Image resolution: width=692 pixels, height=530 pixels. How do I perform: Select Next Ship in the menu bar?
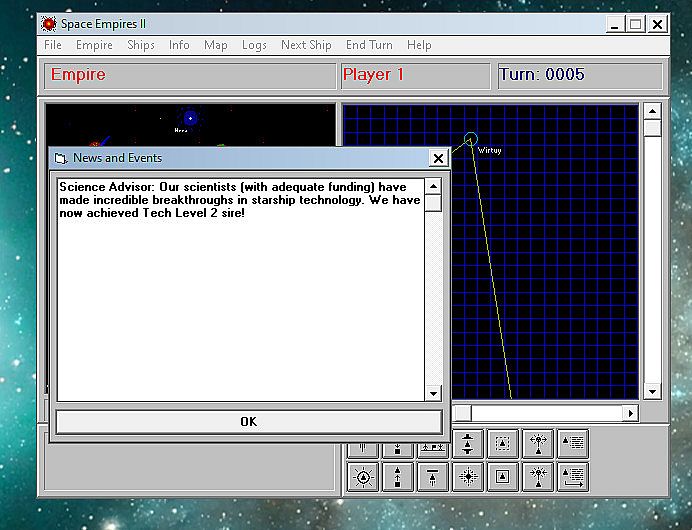(x=306, y=45)
